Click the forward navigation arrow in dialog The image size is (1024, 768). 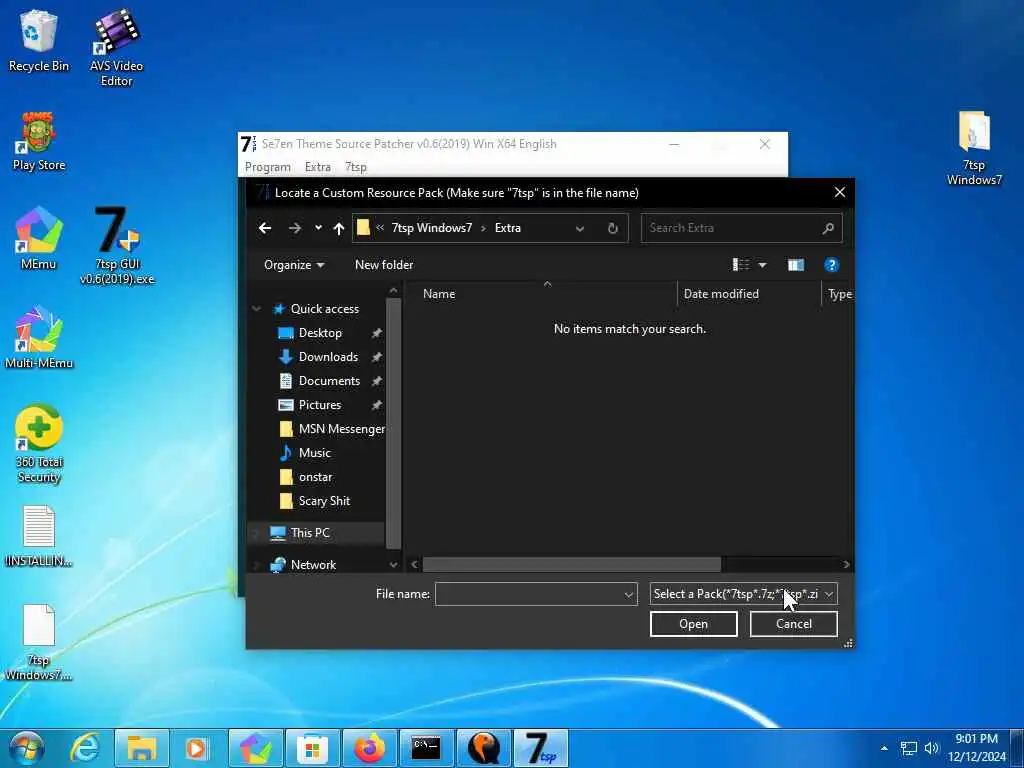pos(295,228)
